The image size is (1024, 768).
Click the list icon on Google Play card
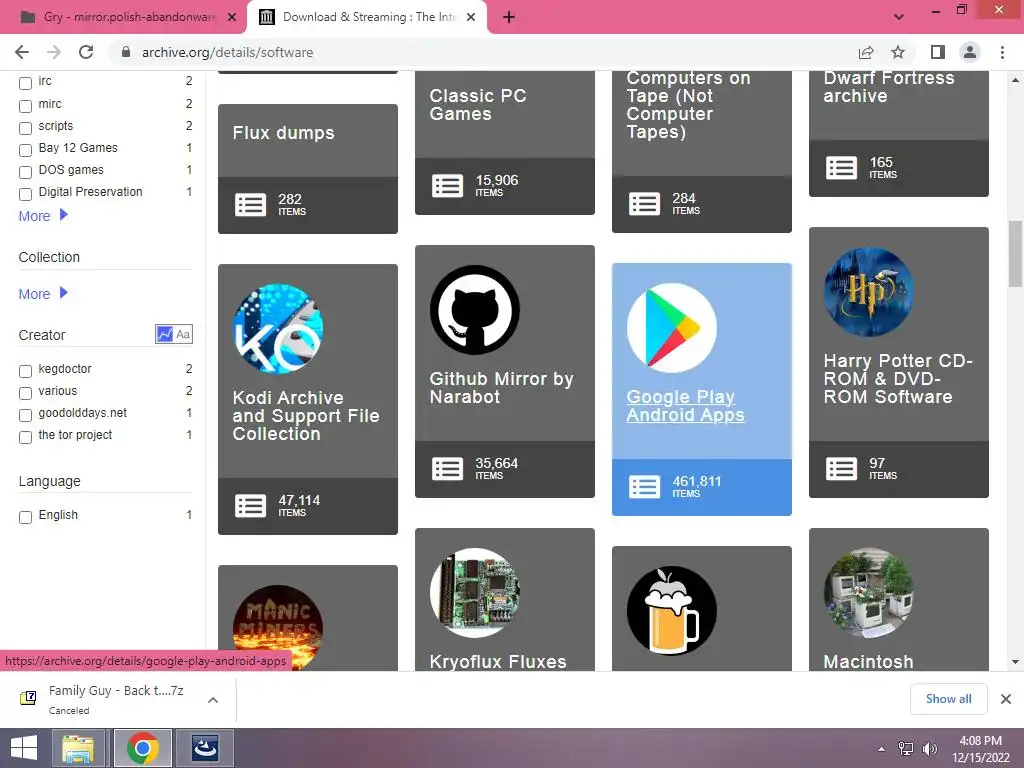pyautogui.click(x=645, y=487)
